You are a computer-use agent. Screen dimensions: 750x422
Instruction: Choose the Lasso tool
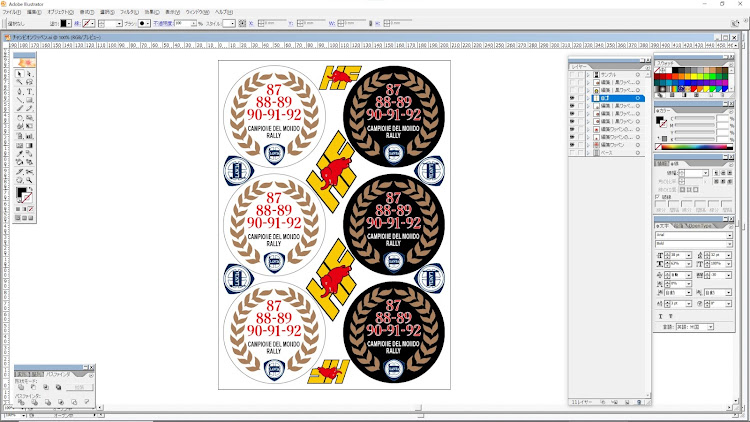click(29, 82)
